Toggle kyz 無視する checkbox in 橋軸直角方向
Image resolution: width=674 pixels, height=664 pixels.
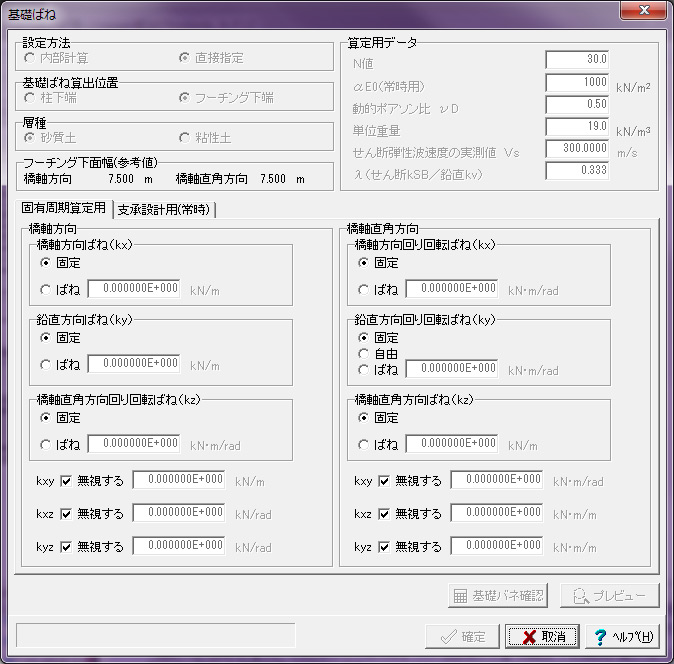[x=384, y=547]
